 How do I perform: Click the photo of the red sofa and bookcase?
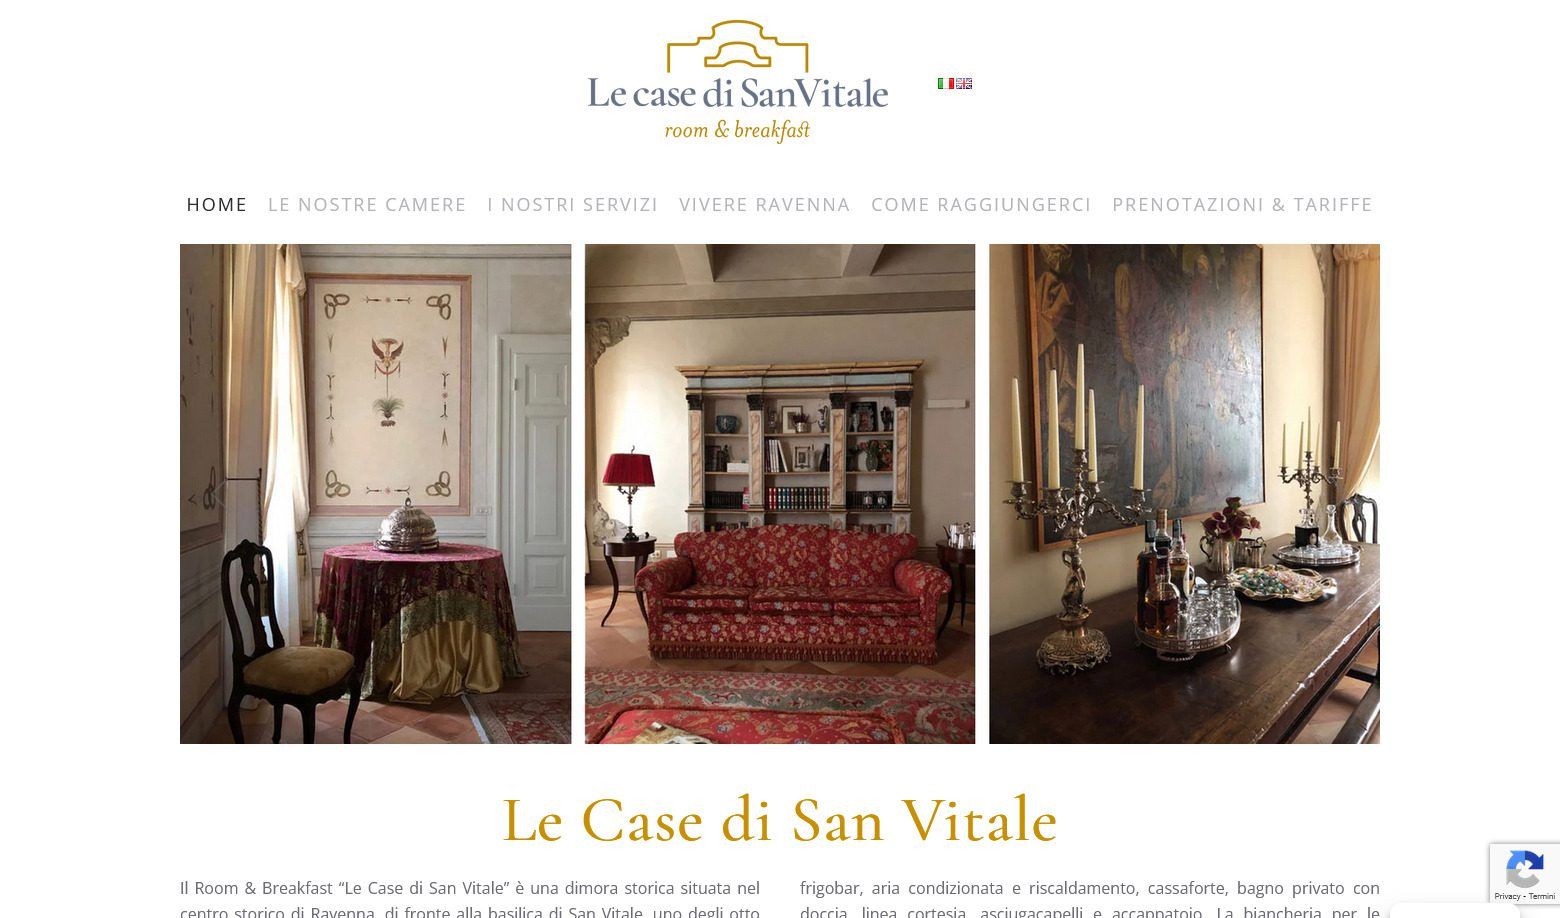(780, 494)
